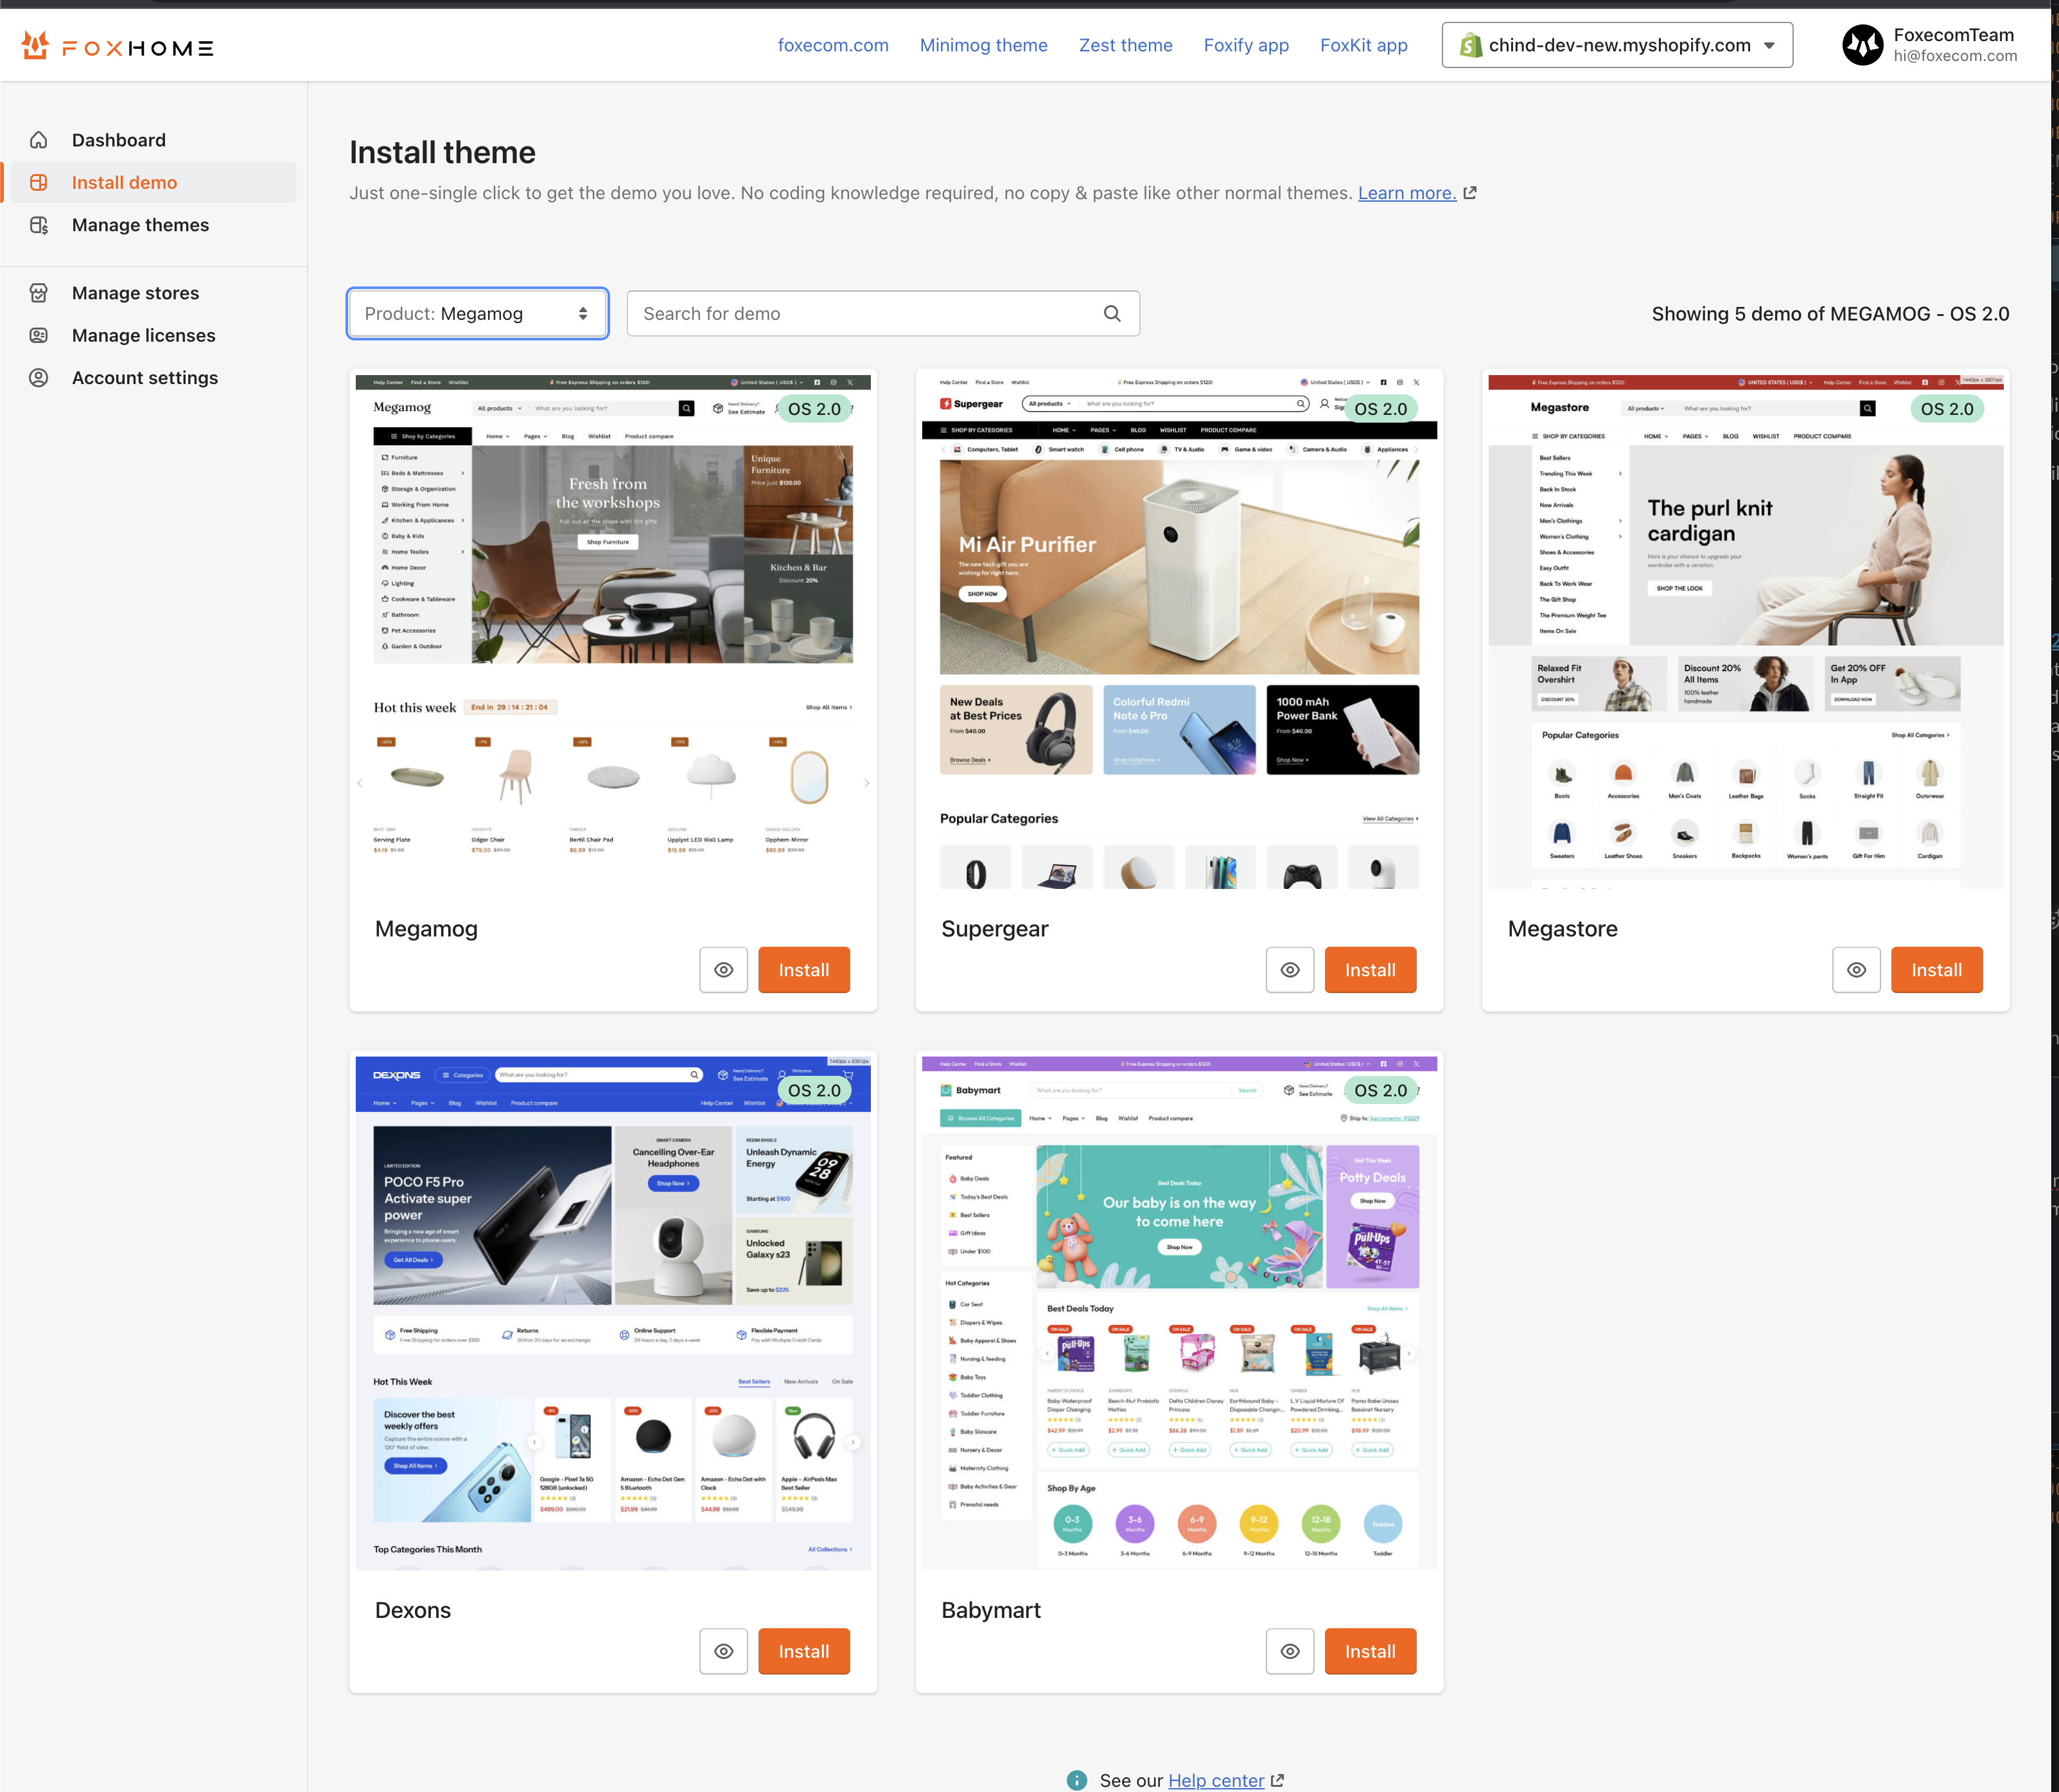Click the Supergear demo title

point(994,929)
